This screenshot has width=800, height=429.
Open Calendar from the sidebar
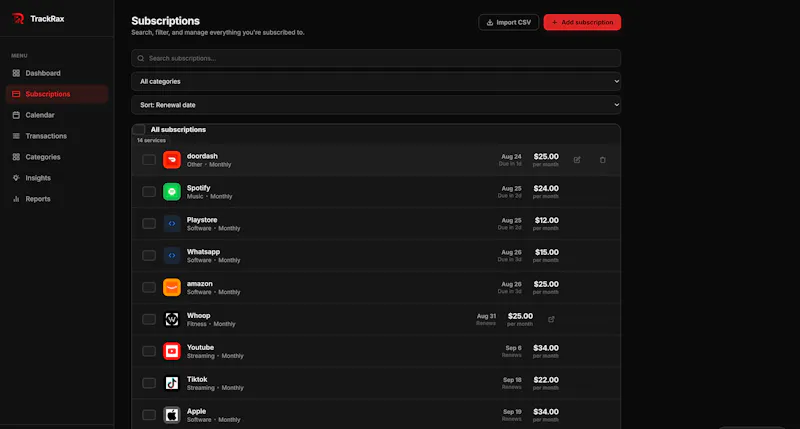pyautogui.click(x=57, y=115)
